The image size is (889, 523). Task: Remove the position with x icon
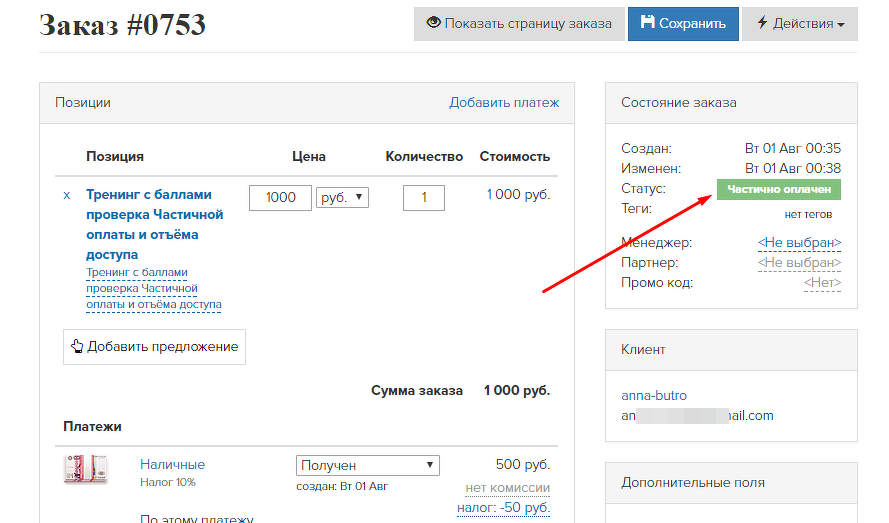point(67,196)
